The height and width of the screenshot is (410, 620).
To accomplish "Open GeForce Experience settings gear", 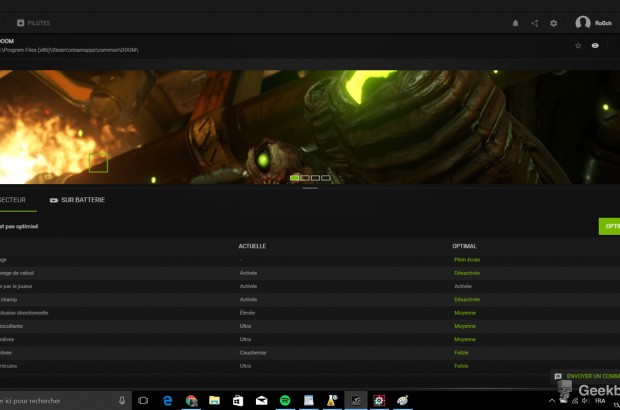I will (554, 23).
